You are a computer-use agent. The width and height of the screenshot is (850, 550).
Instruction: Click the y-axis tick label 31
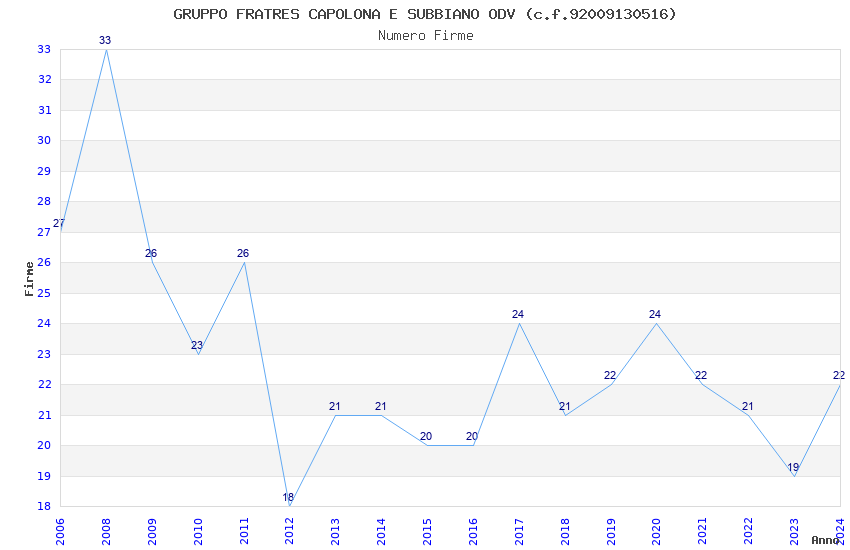(44, 111)
